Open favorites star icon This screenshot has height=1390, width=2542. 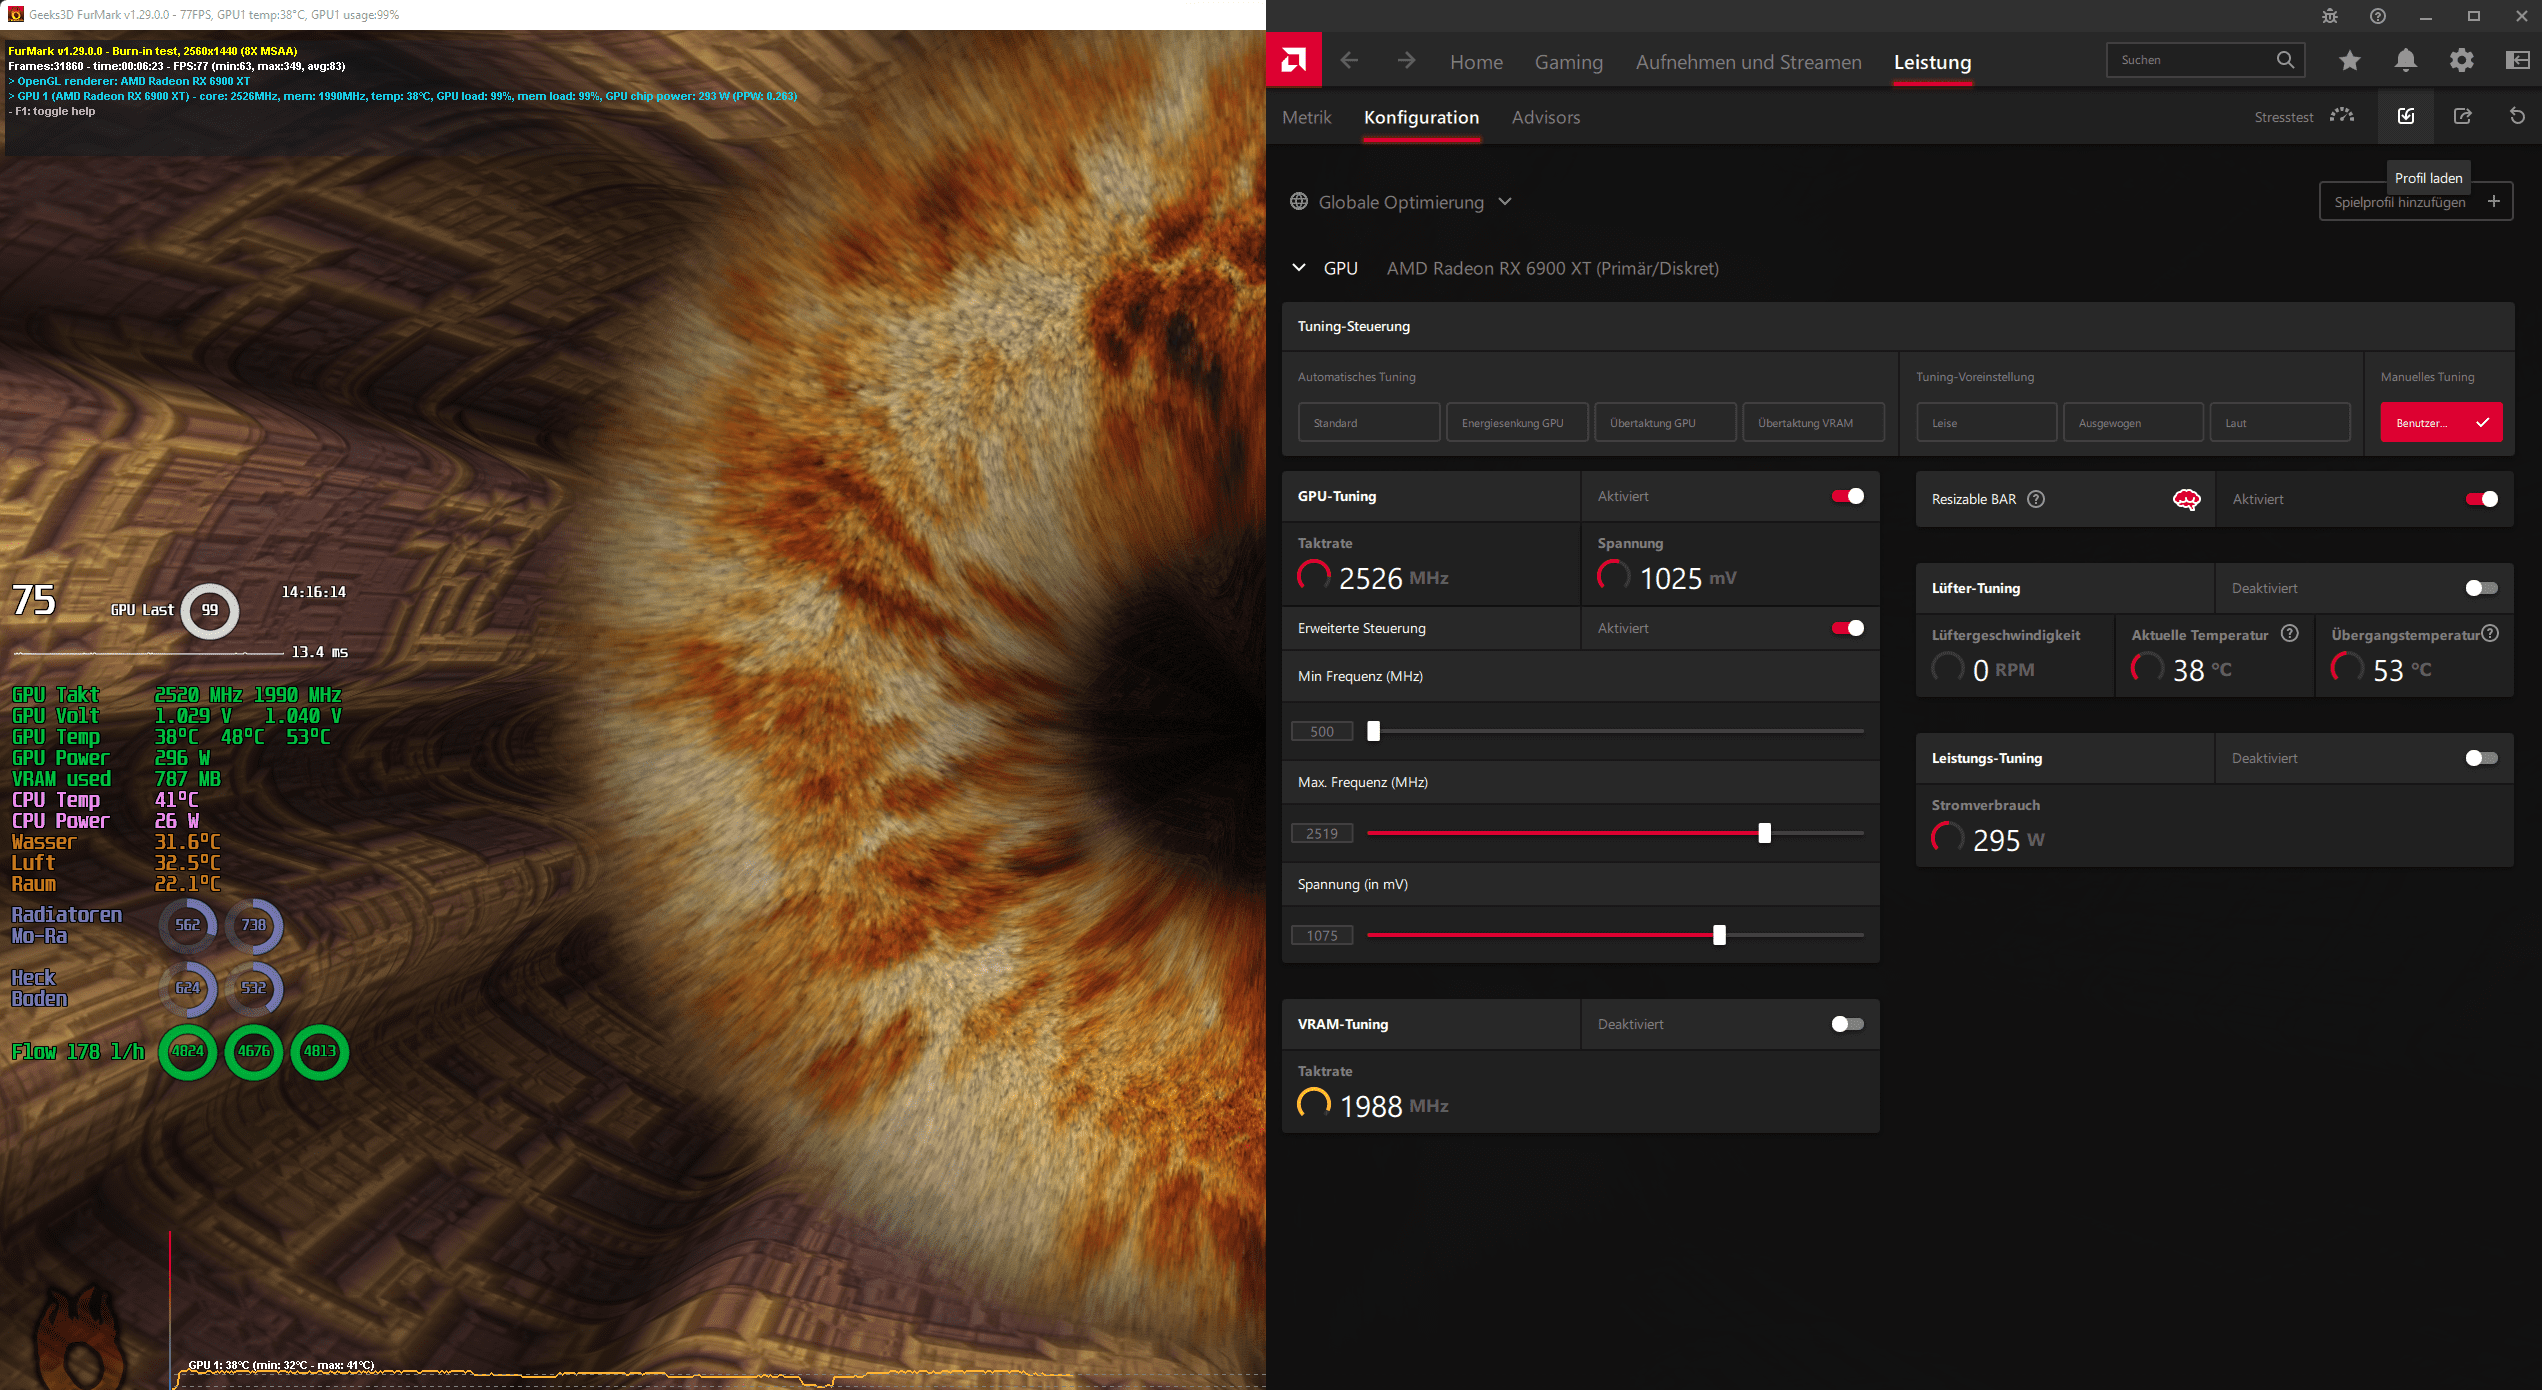point(2349,61)
